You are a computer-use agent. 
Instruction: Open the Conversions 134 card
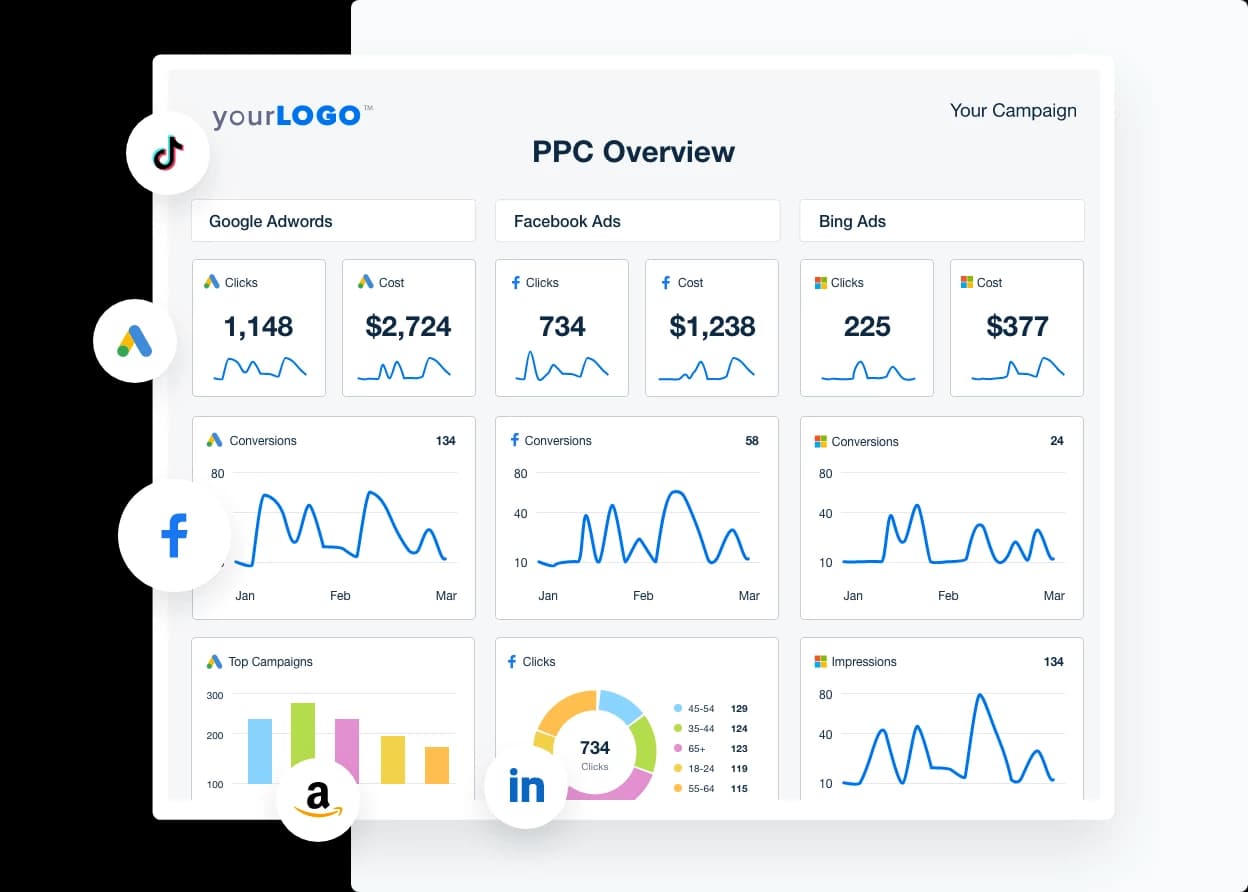pos(332,517)
